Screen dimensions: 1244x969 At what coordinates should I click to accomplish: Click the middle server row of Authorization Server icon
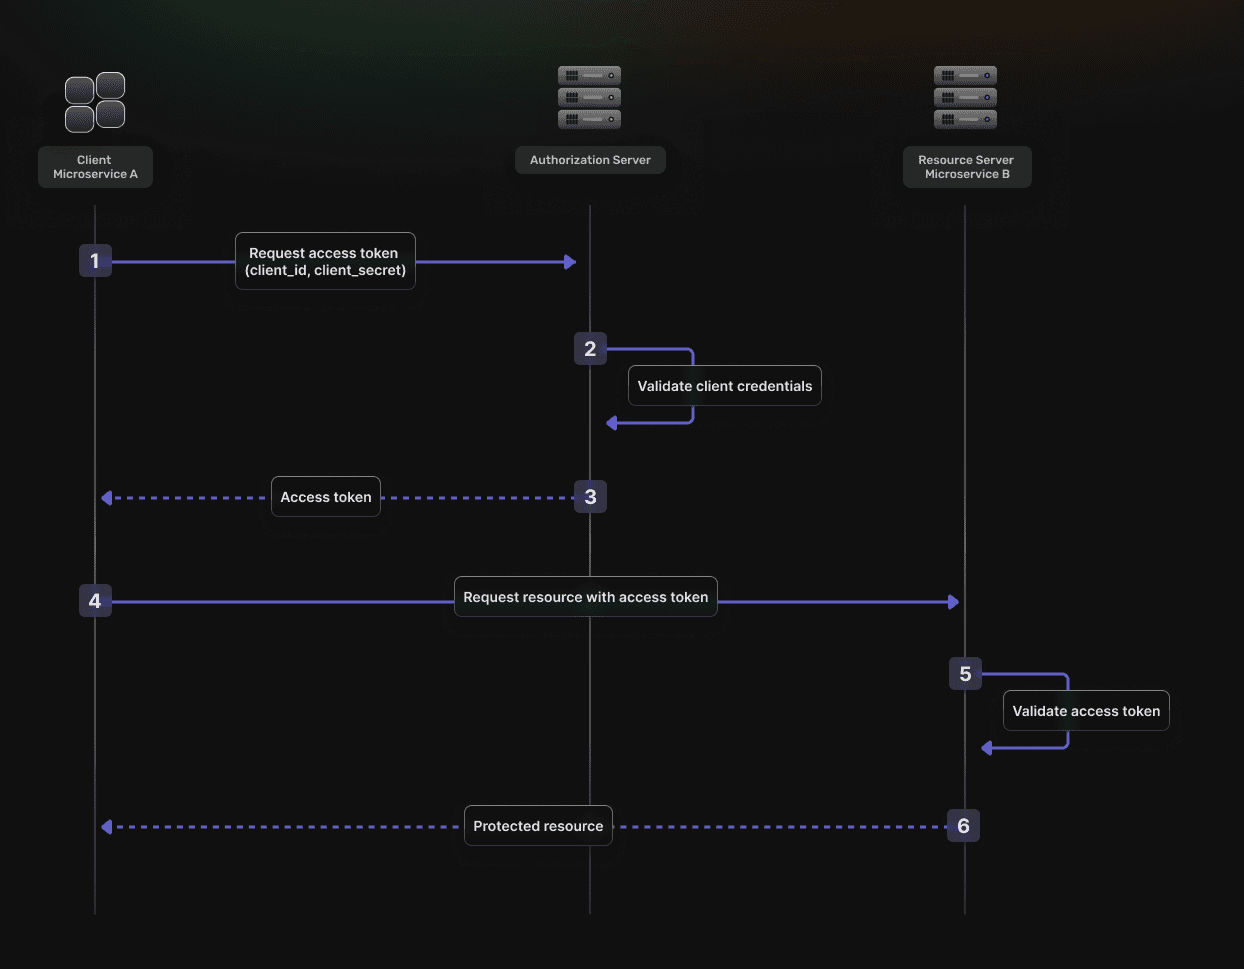(589, 97)
